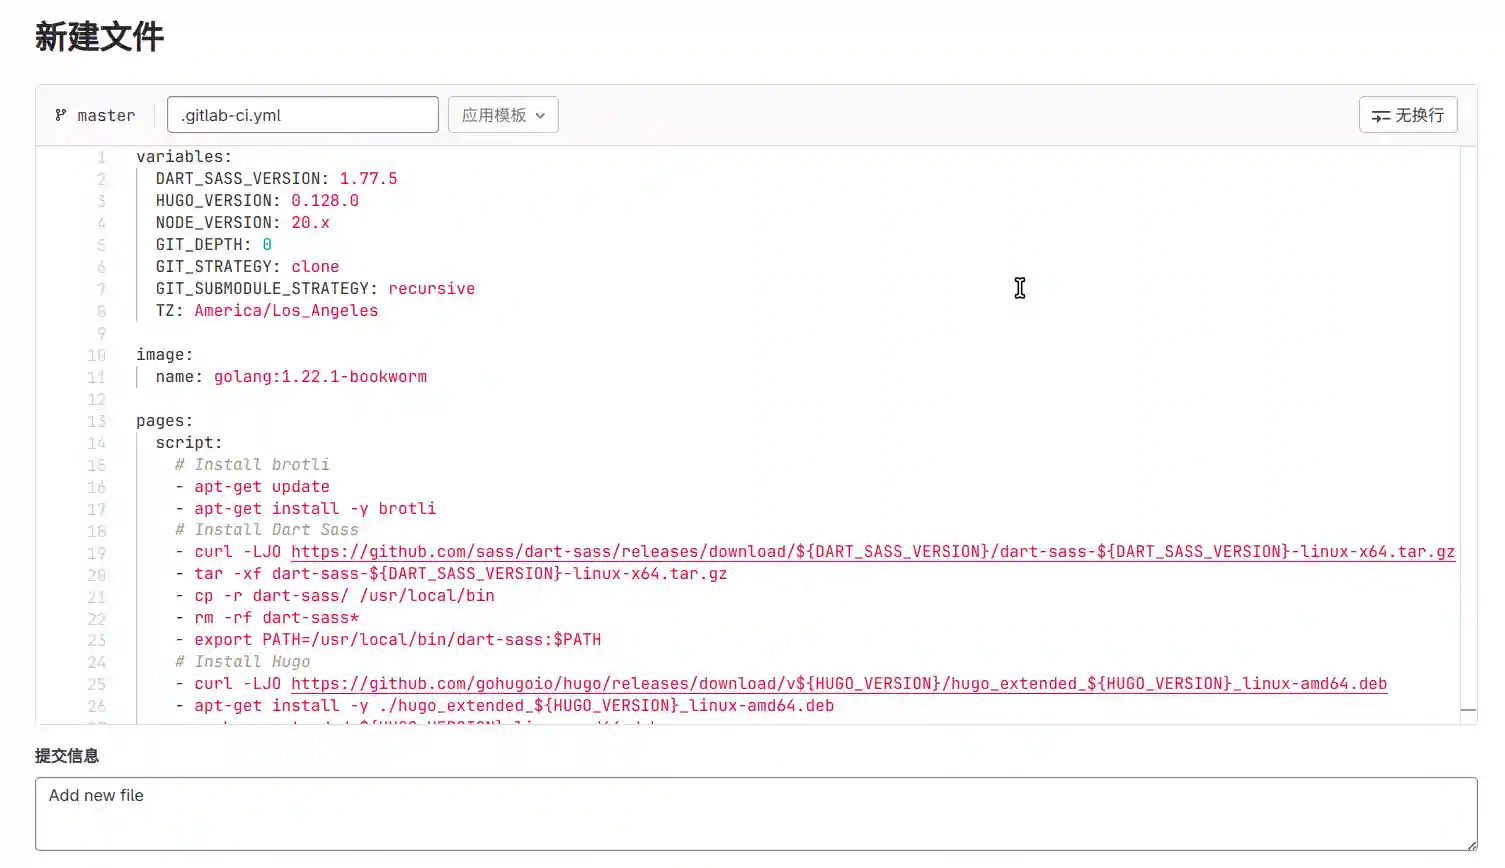Click the GIT_DEPTH value 0
Image resolution: width=1505 pixels, height=868 pixels.
click(x=266, y=244)
